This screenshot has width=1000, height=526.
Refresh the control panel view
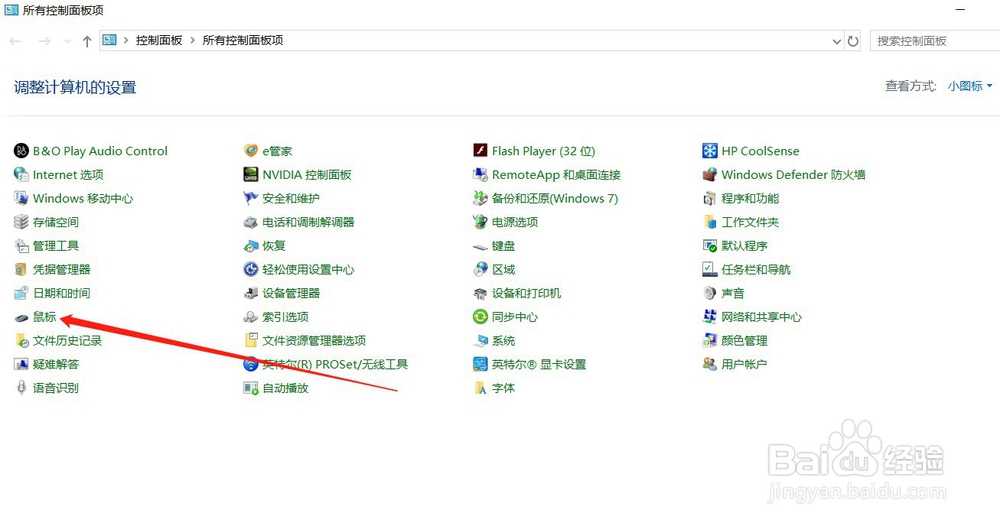853,41
